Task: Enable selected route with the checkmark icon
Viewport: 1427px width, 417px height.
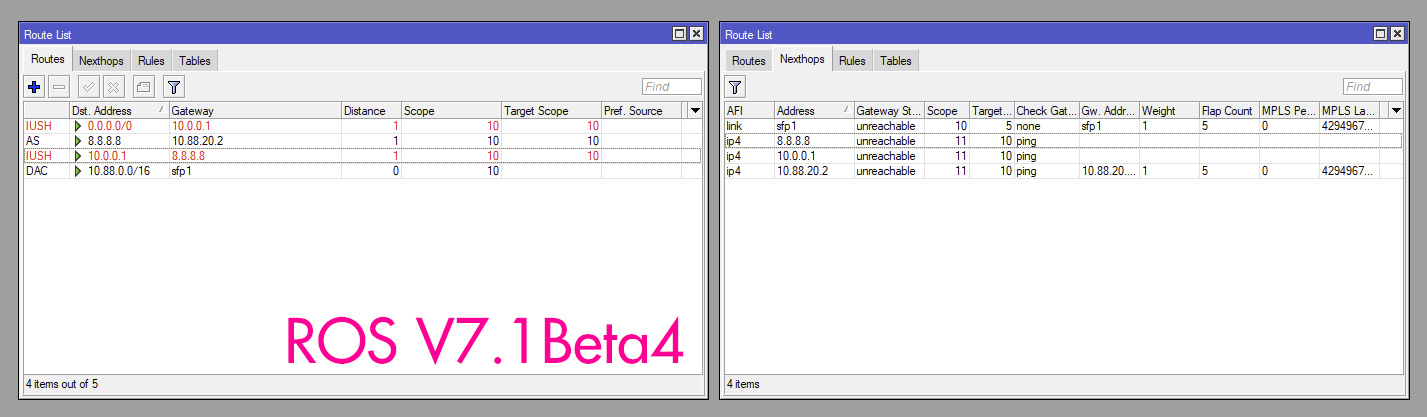Action: [x=89, y=87]
